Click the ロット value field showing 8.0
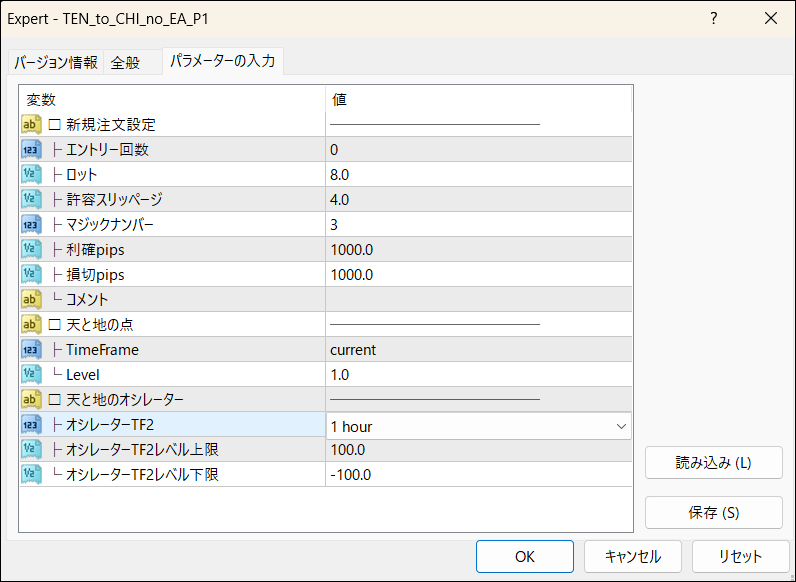Image resolution: width=796 pixels, height=582 pixels. [480, 175]
